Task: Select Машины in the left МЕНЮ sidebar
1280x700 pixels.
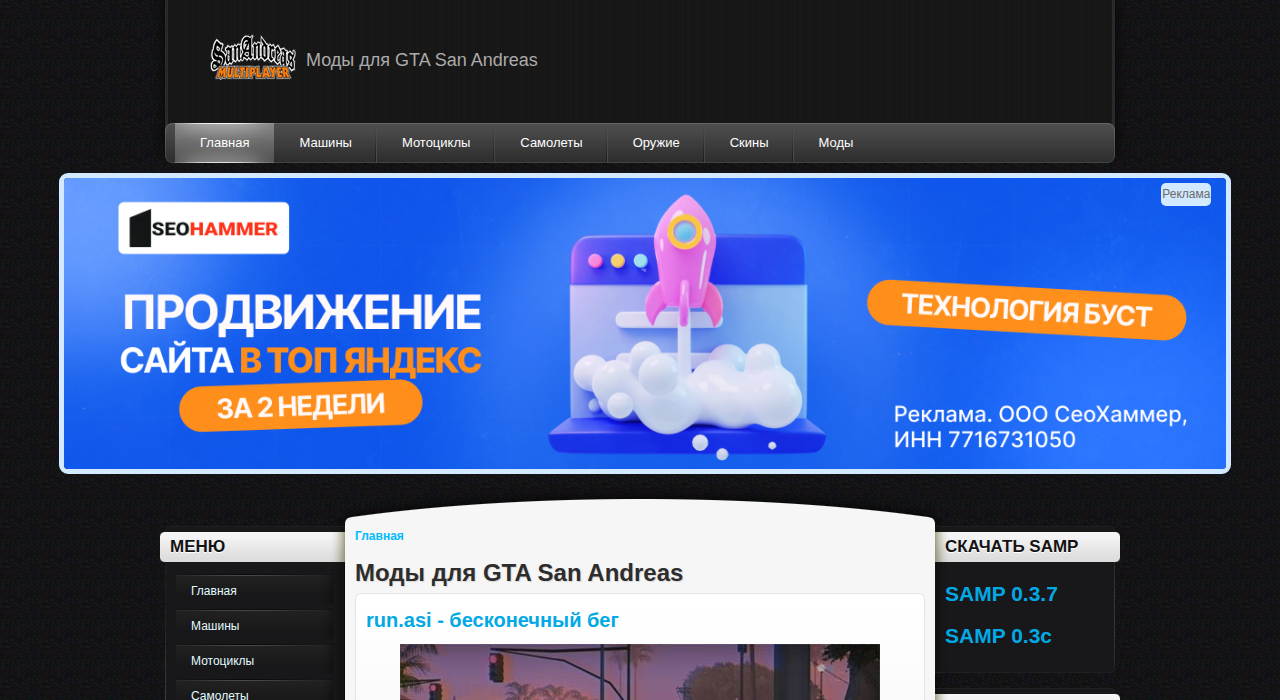Action: coord(254,626)
